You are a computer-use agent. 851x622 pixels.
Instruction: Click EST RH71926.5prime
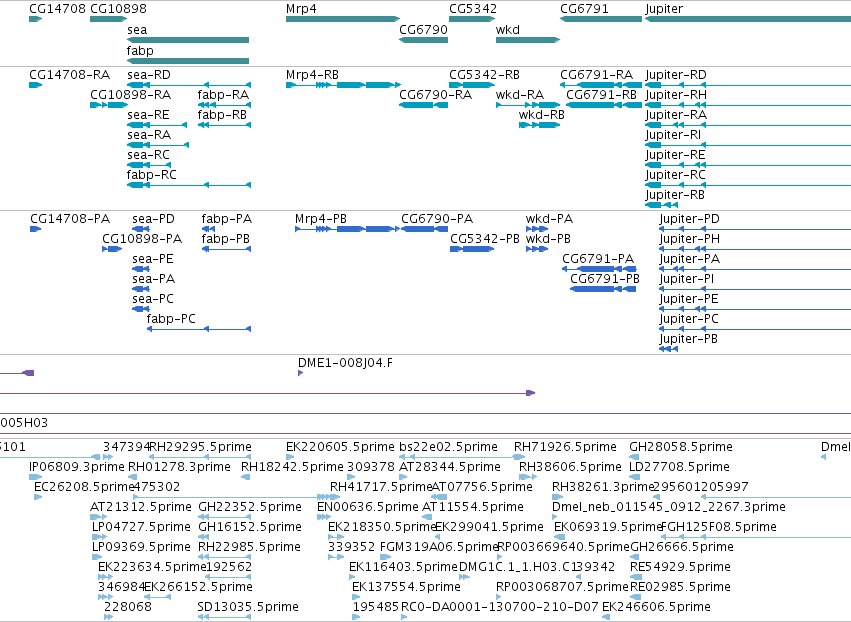point(565,447)
